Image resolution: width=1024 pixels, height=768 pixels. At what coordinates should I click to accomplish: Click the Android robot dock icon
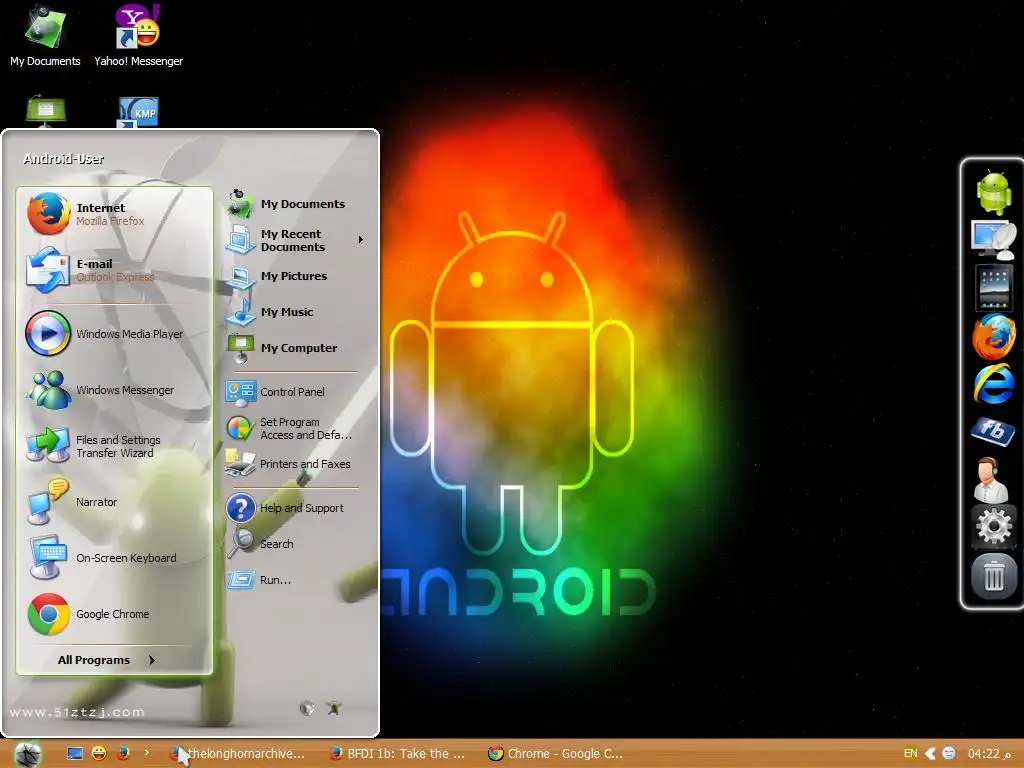click(x=993, y=192)
